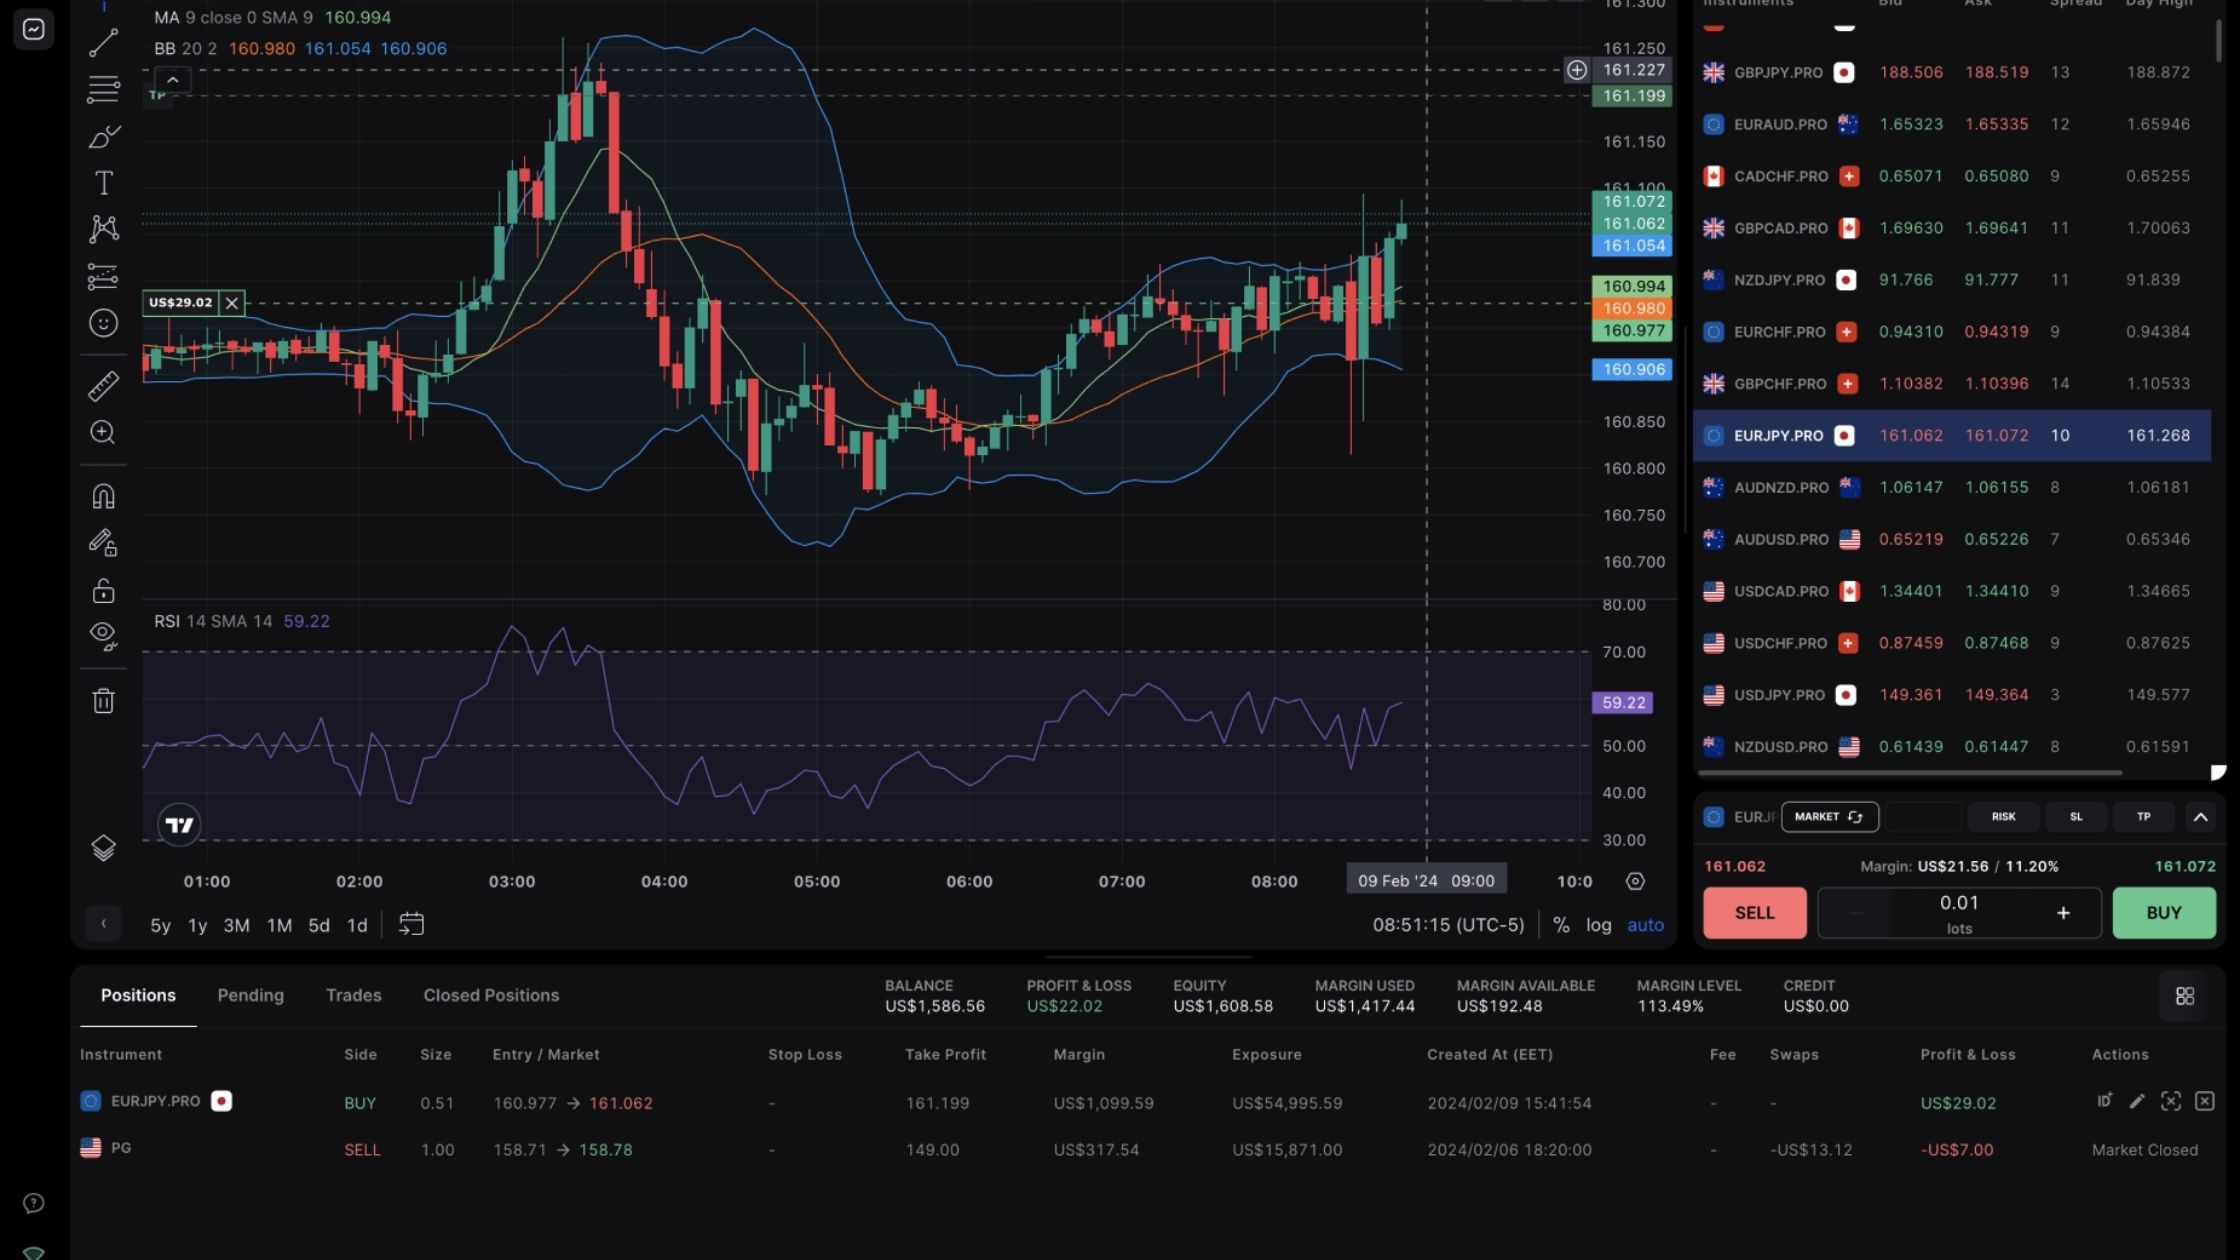Screen dimensions: 2240x1260
Task: Switch to the Positions tab
Action: pyautogui.click(x=138, y=995)
